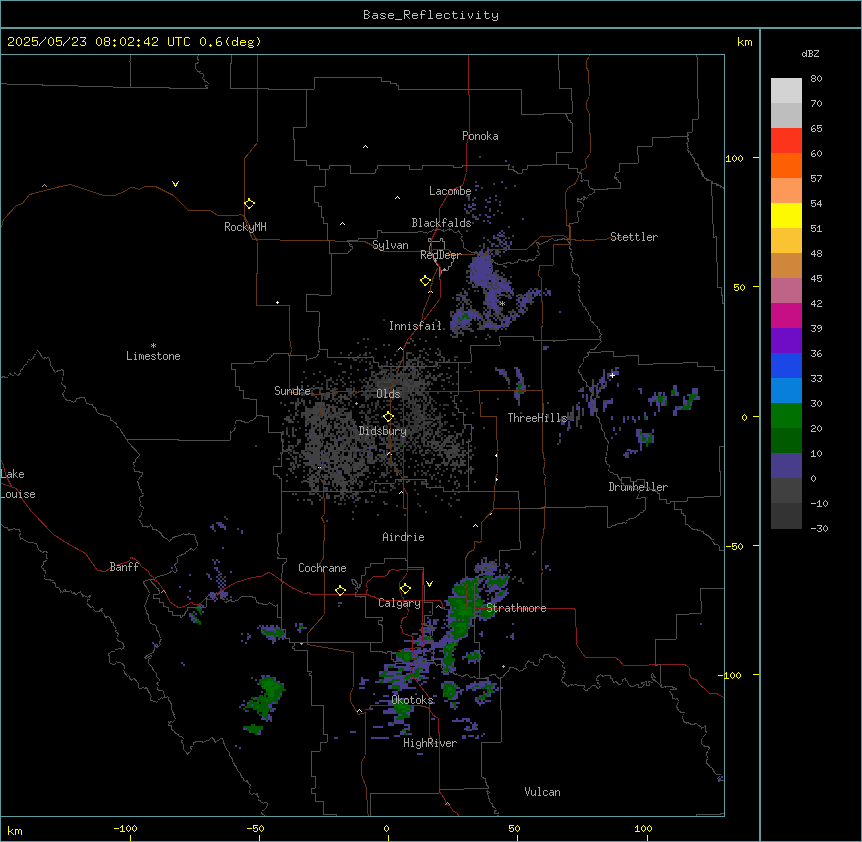
Task: Select the Innisfail label
Action: (416, 326)
